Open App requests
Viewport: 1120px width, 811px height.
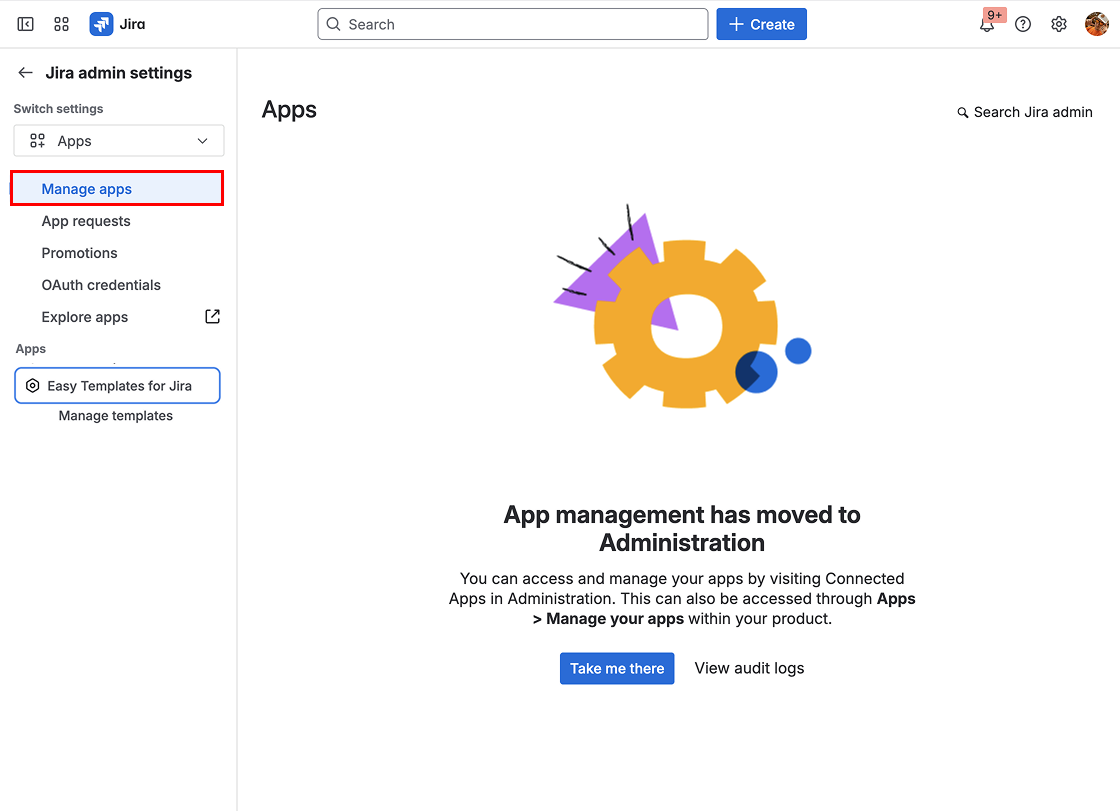(x=86, y=220)
